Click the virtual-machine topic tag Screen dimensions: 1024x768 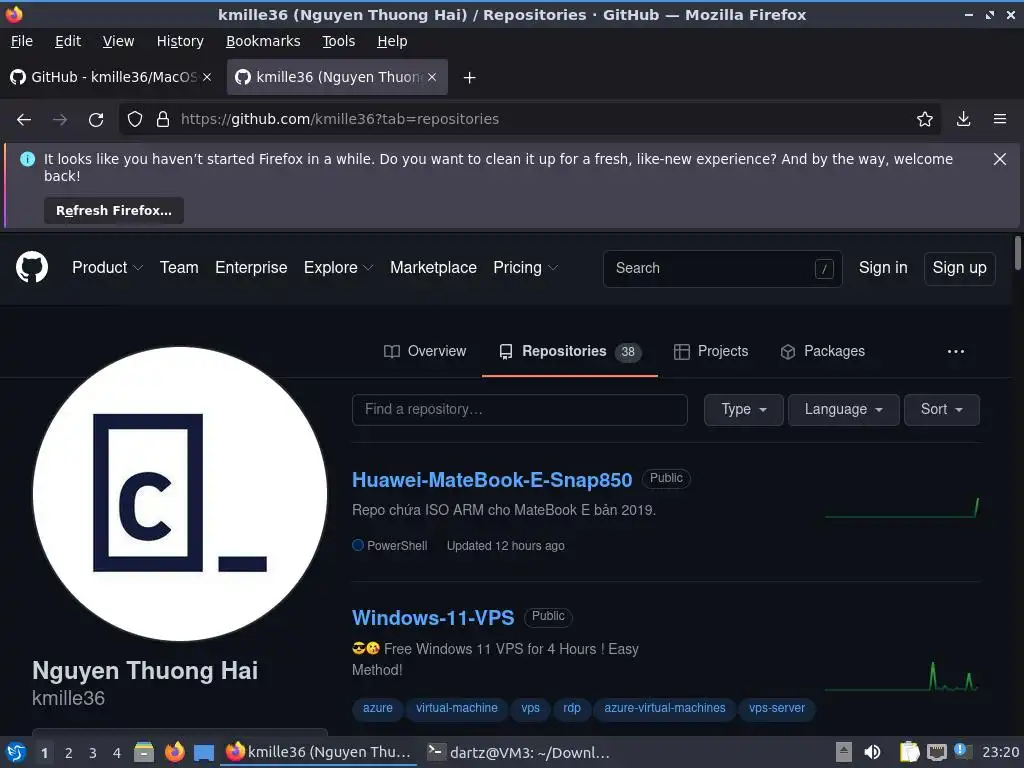coord(456,708)
